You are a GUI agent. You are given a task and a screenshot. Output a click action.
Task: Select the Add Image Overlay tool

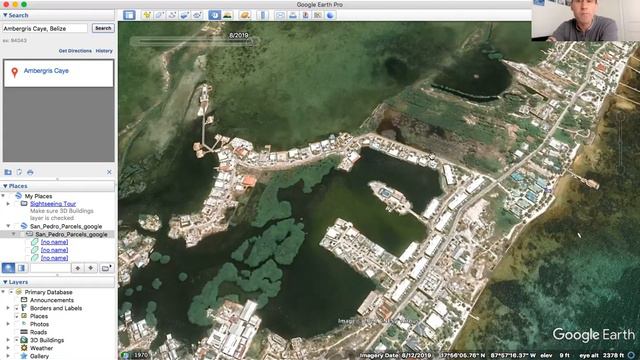tap(184, 15)
